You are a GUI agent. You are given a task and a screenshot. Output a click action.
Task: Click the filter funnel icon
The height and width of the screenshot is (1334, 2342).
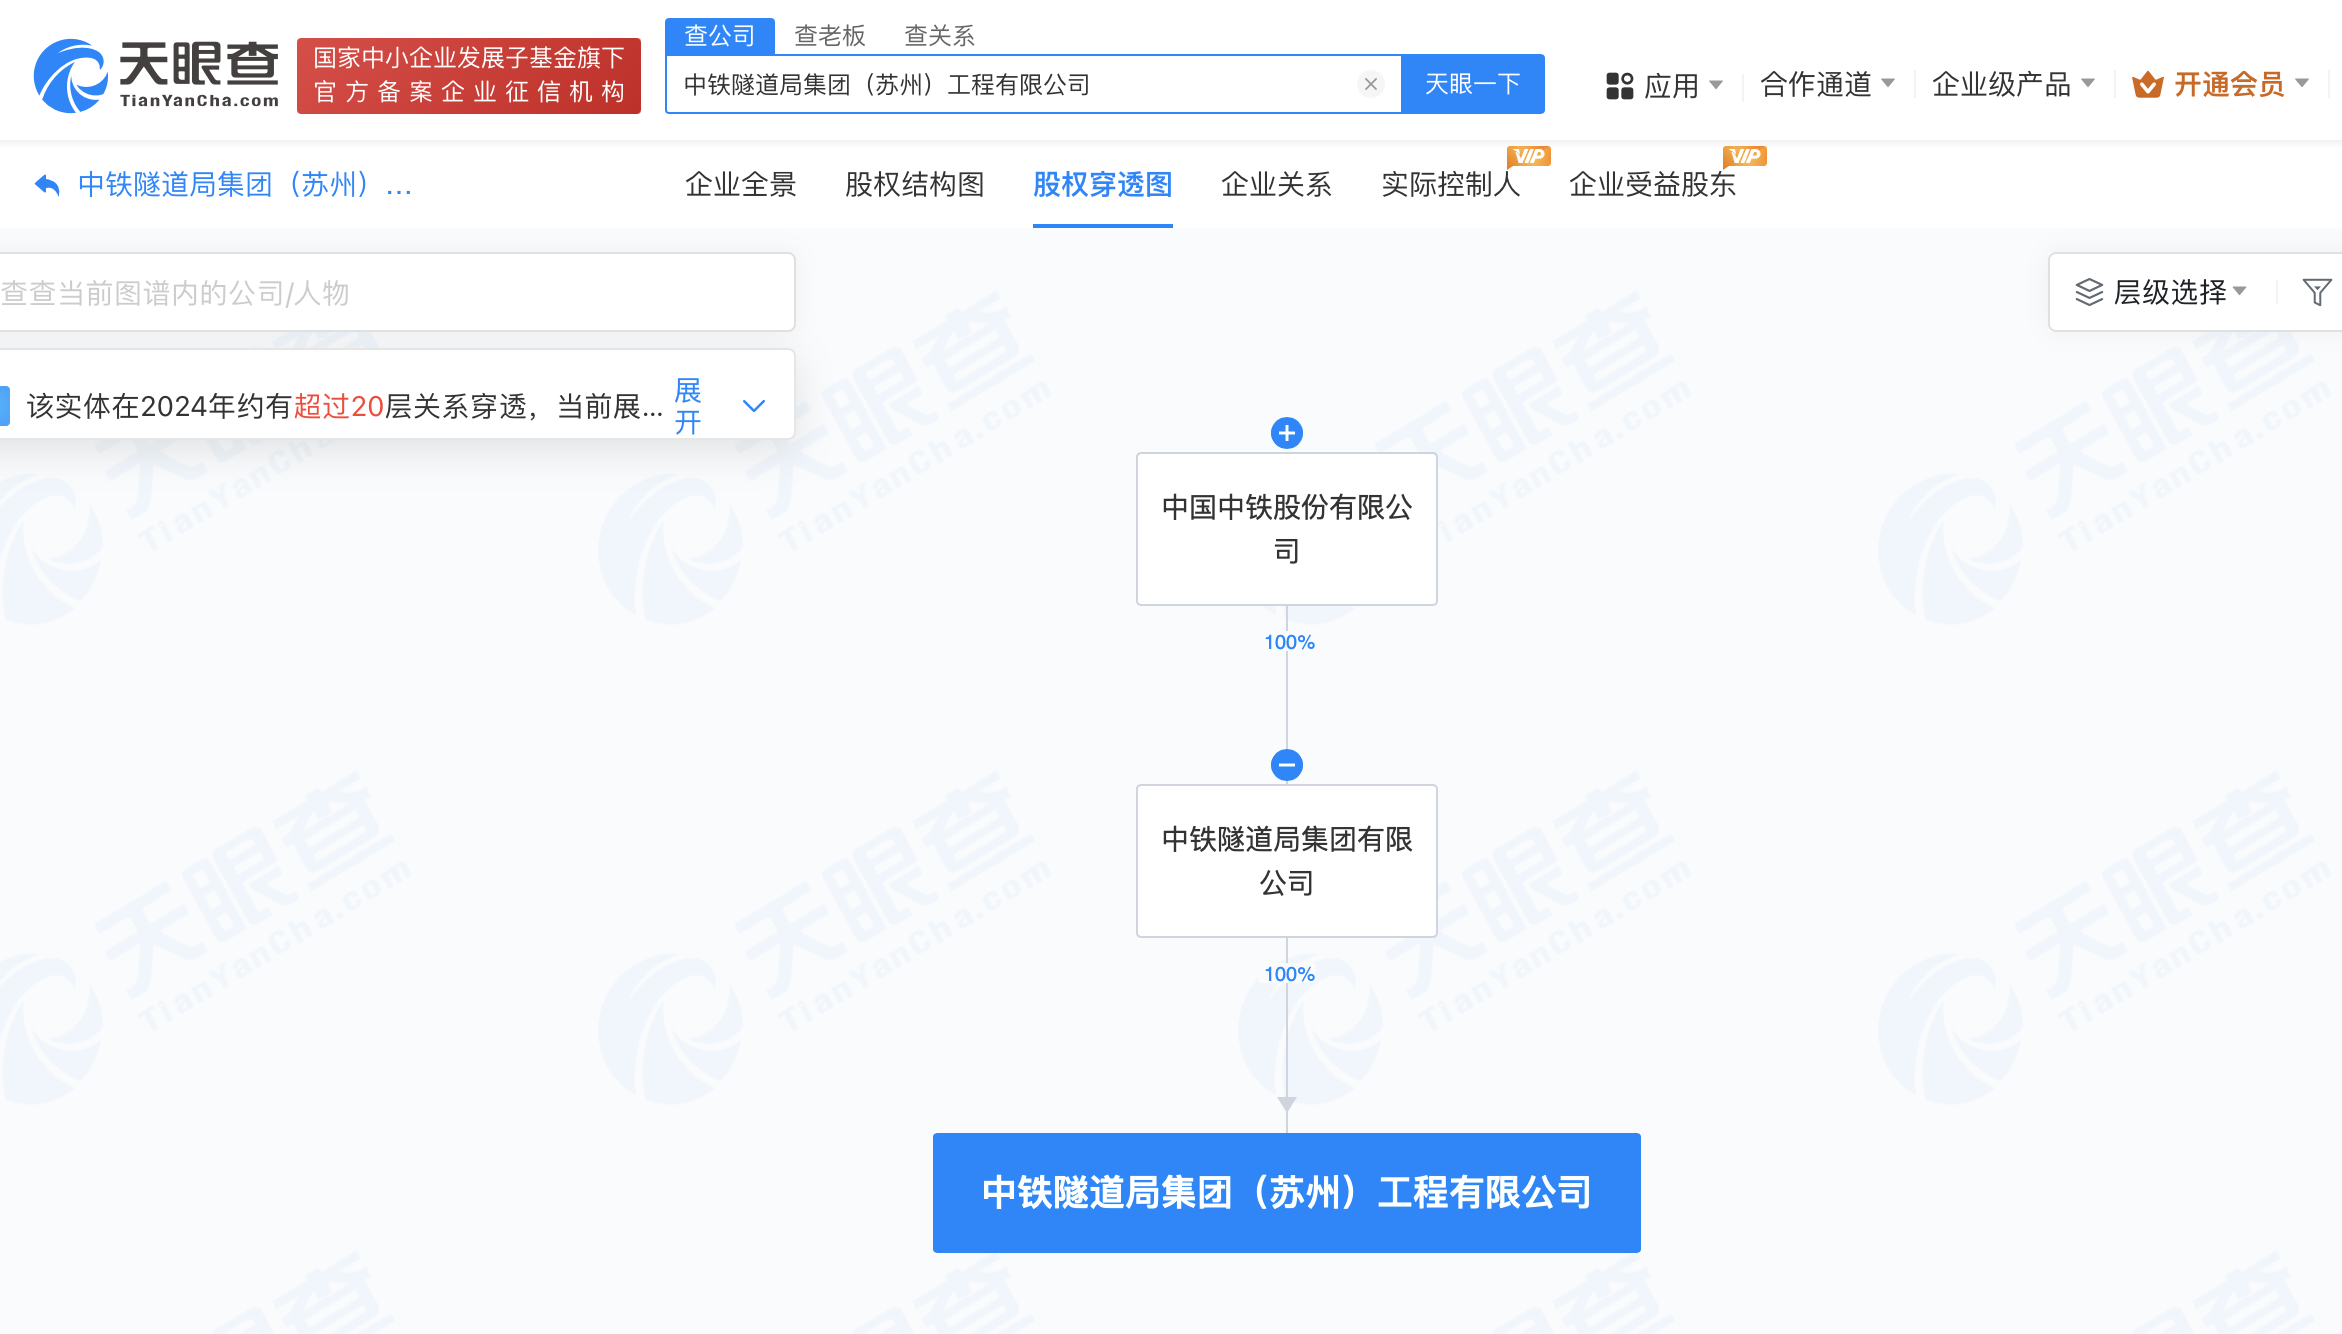tap(2316, 292)
